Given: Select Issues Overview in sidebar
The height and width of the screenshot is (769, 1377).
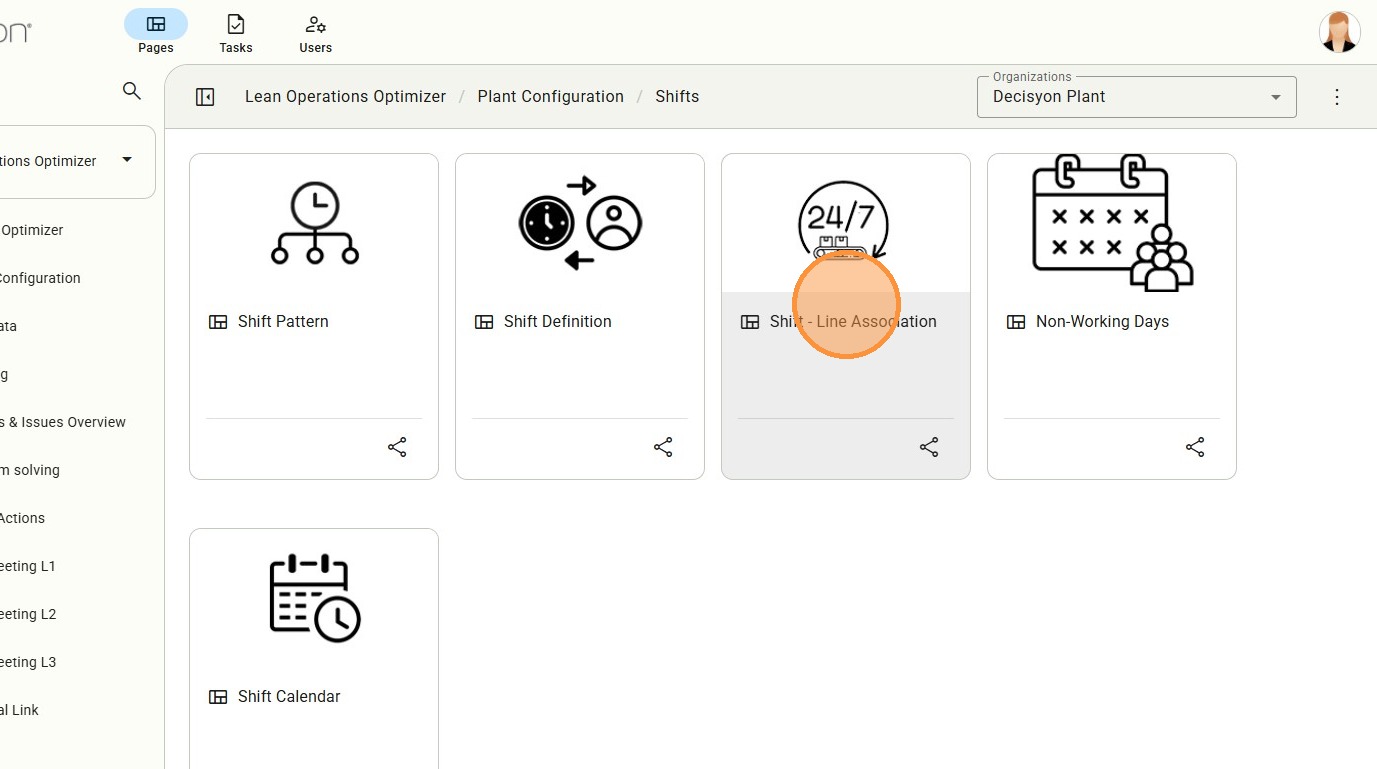Looking at the screenshot, I should click(65, 422).
